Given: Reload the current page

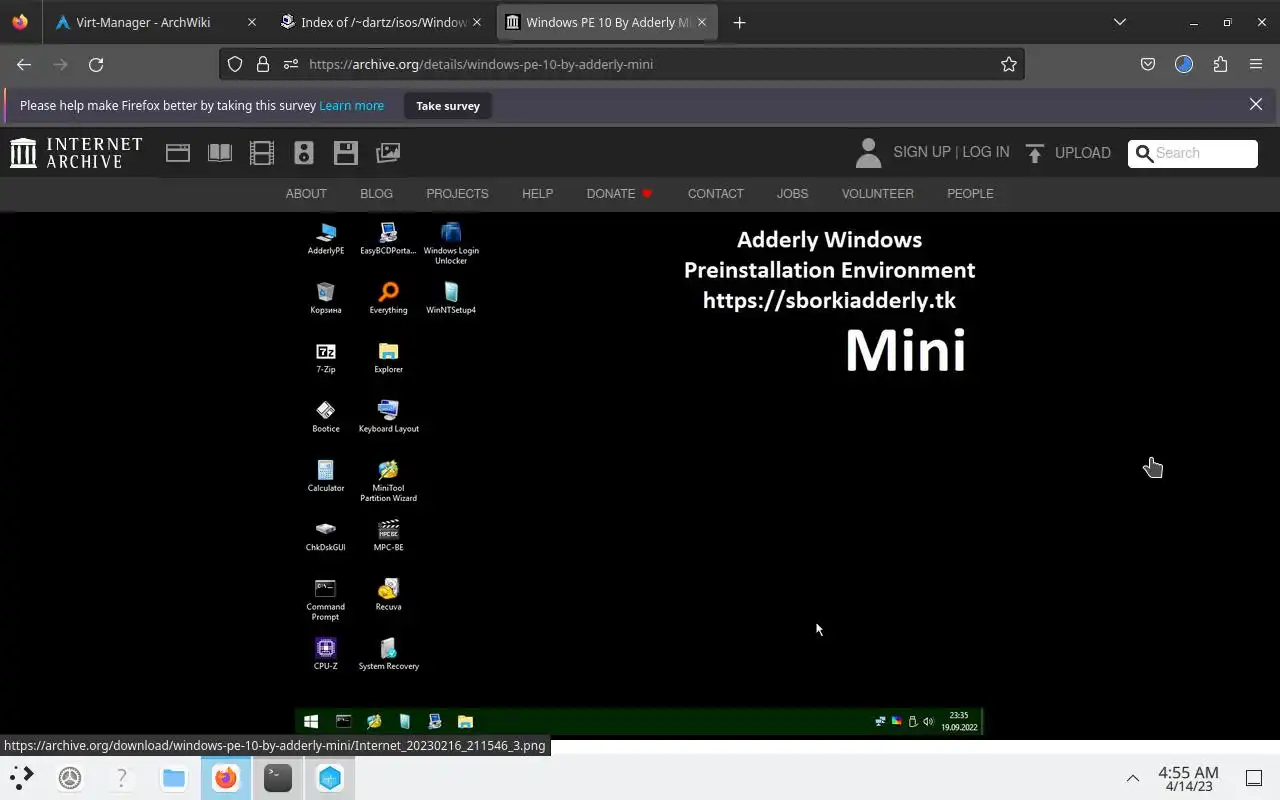Looking at the screenshot, I should point(96,64).
